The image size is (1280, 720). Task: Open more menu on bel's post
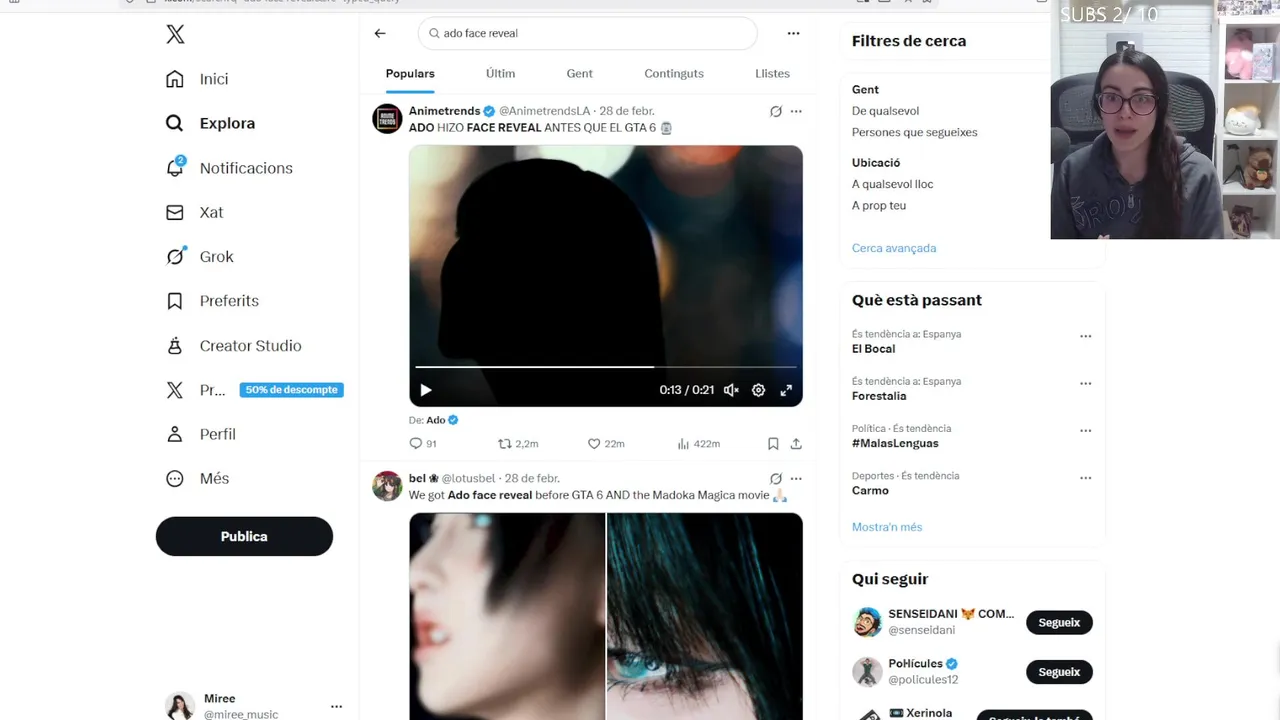pos(796,479)
